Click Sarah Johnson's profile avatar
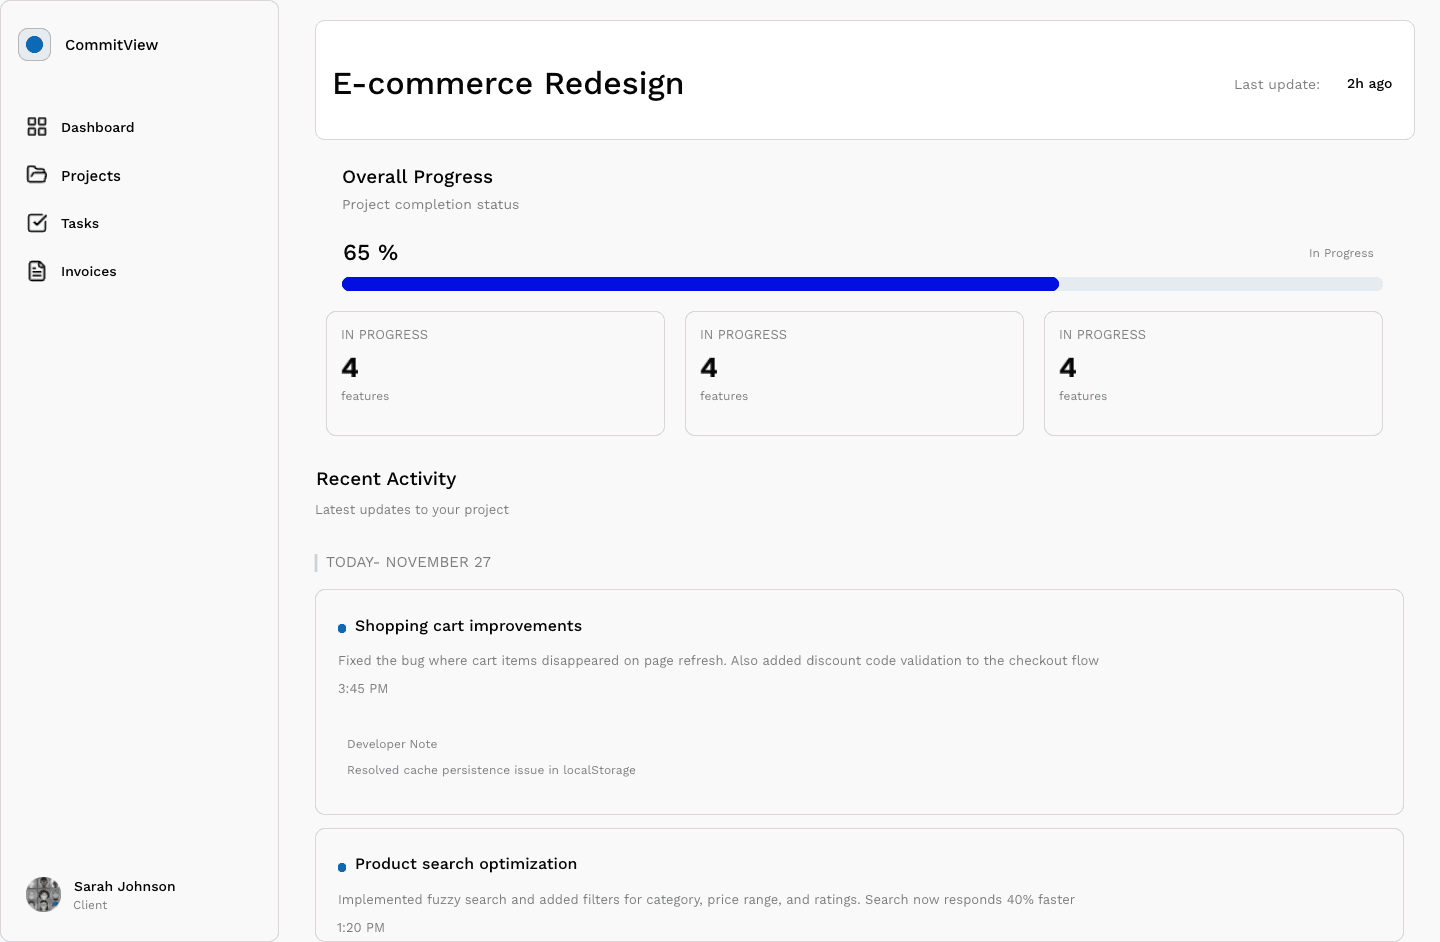This screenshot has width=1440, height=942. tap(44, 894)
